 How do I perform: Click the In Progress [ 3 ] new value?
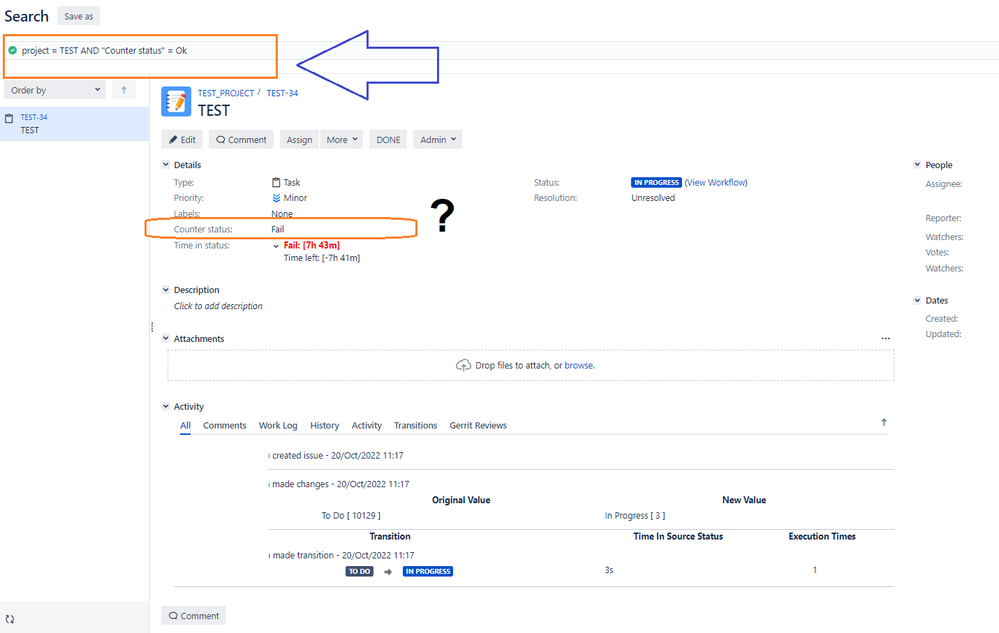635,515
